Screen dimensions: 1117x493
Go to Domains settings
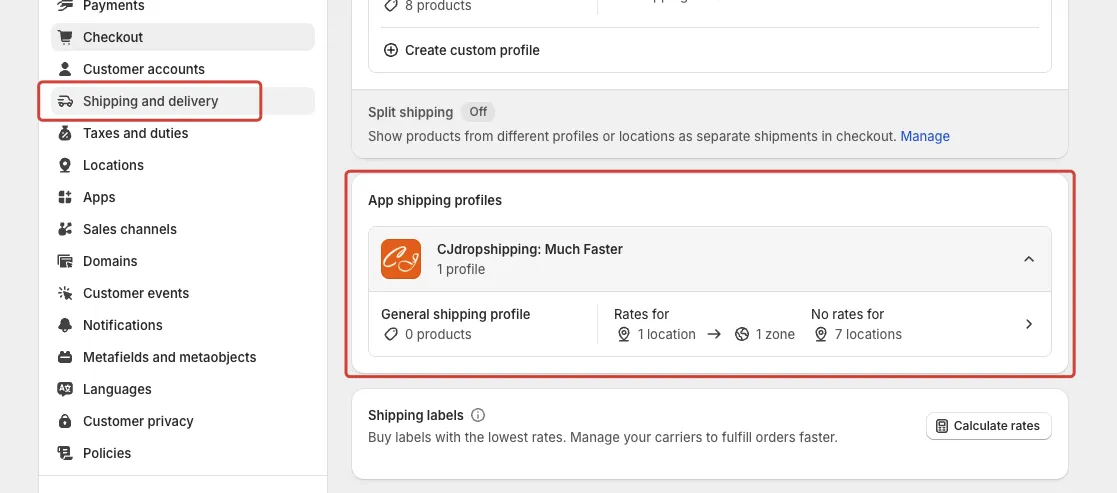(x=110, y=261)
